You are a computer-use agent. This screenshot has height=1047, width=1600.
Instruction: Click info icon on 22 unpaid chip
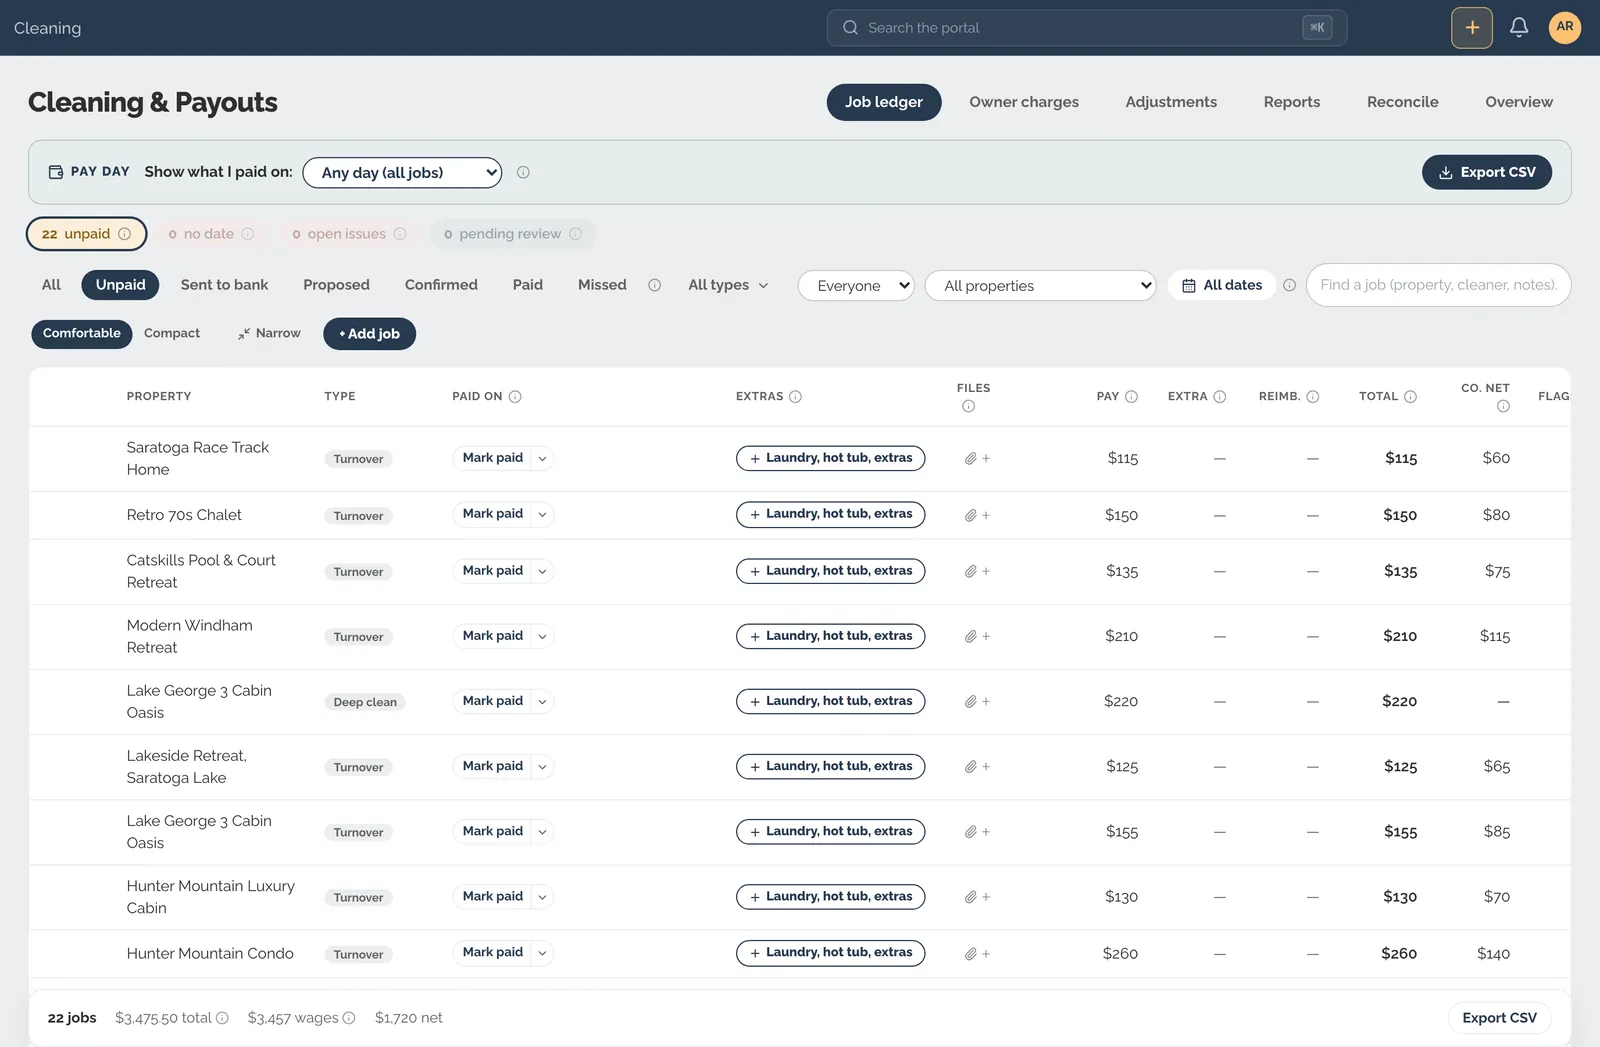click(x=125, y=234)
